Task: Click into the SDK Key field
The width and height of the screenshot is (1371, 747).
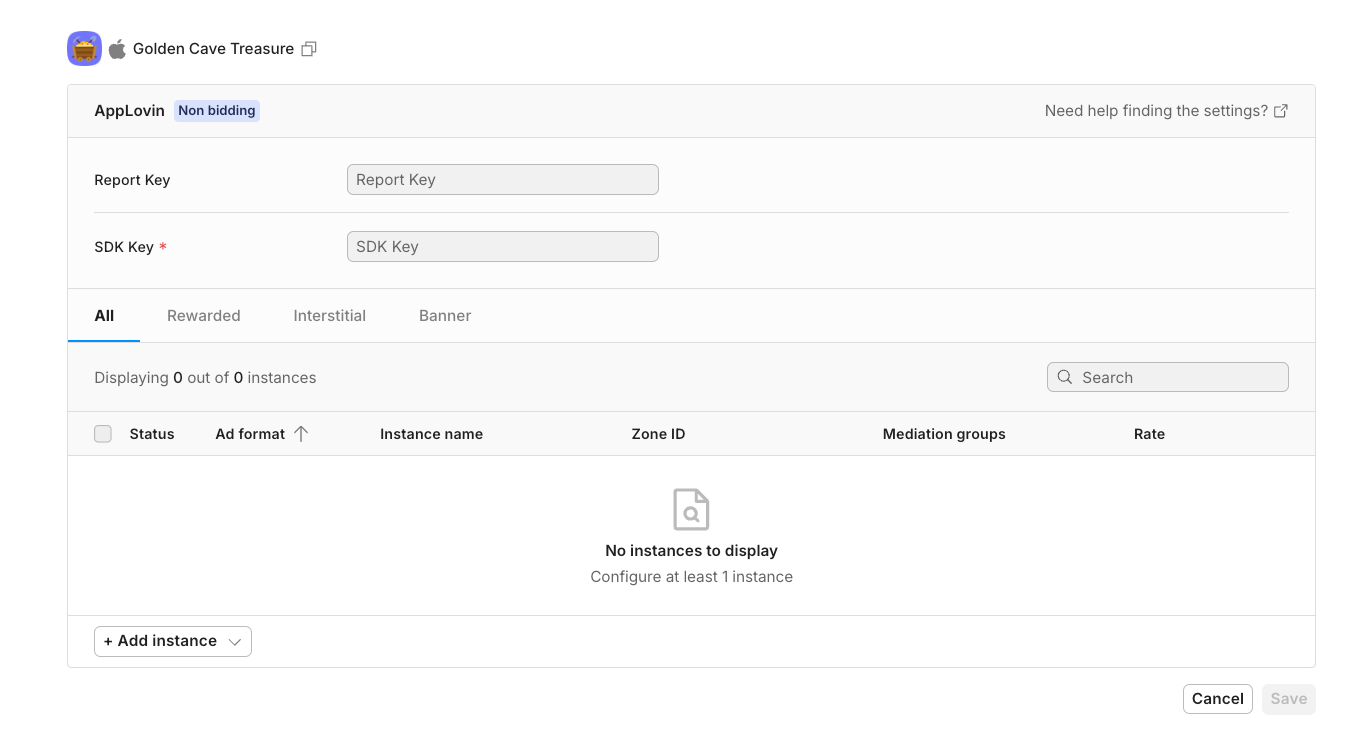Action: point(502,247)
